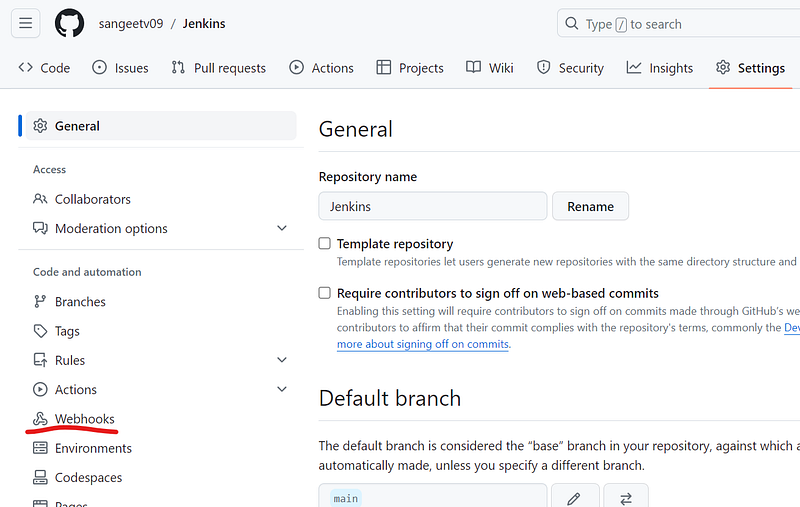The image size is (800, 507).
Task: Click the Insights graph icon
Action: [x=634, y=67]
